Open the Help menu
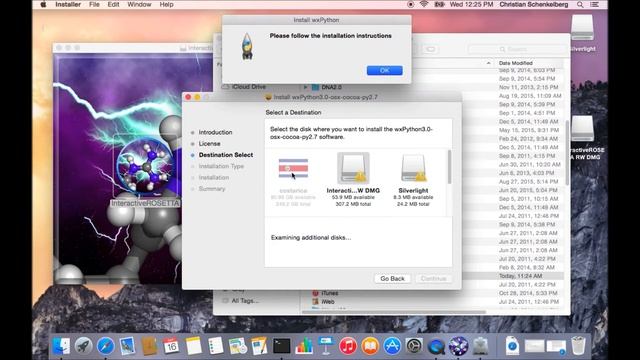This screenshot has width=640, height=360. click(x=166, y=4)
